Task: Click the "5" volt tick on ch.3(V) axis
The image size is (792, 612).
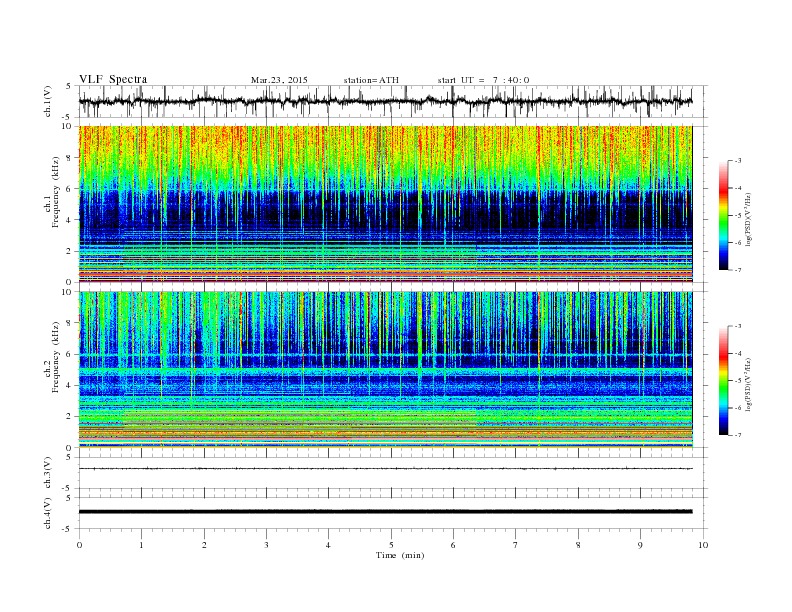Action: [69, 457]
